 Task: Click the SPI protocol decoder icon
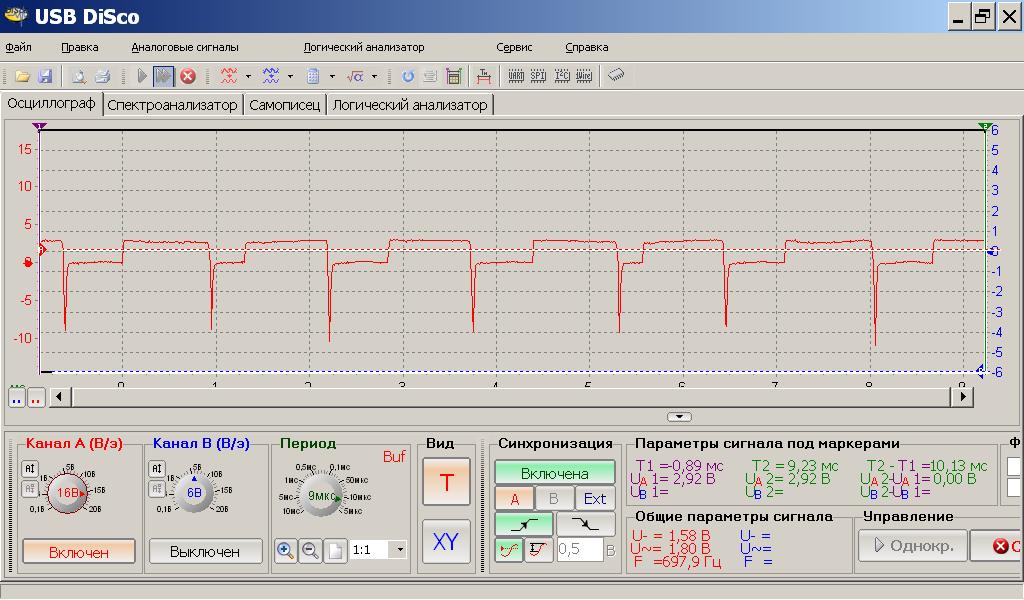coord(539,76)
